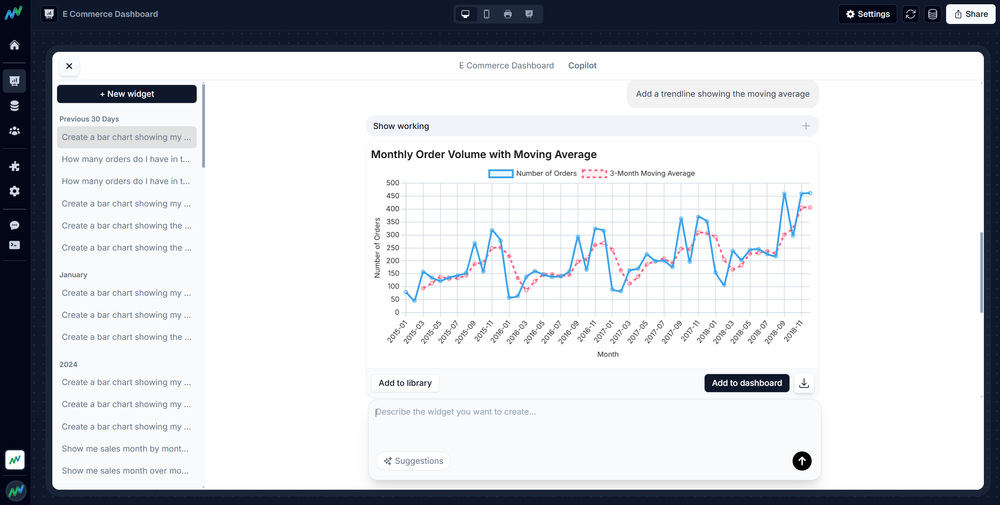Expand the Show working section
Viewport: 1000px width, 505px height.
[x=592, y=126]
